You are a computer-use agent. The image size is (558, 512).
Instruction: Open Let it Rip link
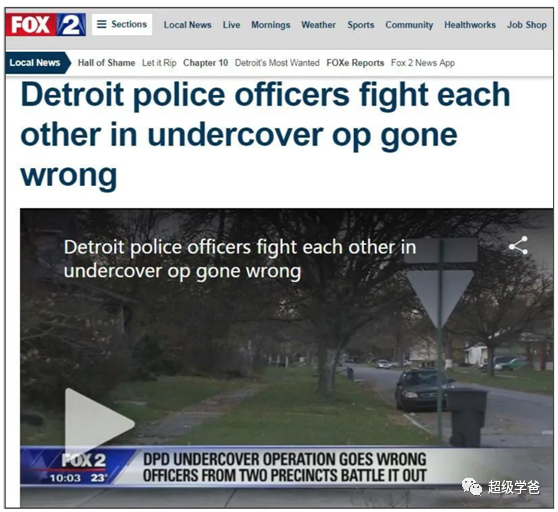pyautogui.click(x=159, y=63)
